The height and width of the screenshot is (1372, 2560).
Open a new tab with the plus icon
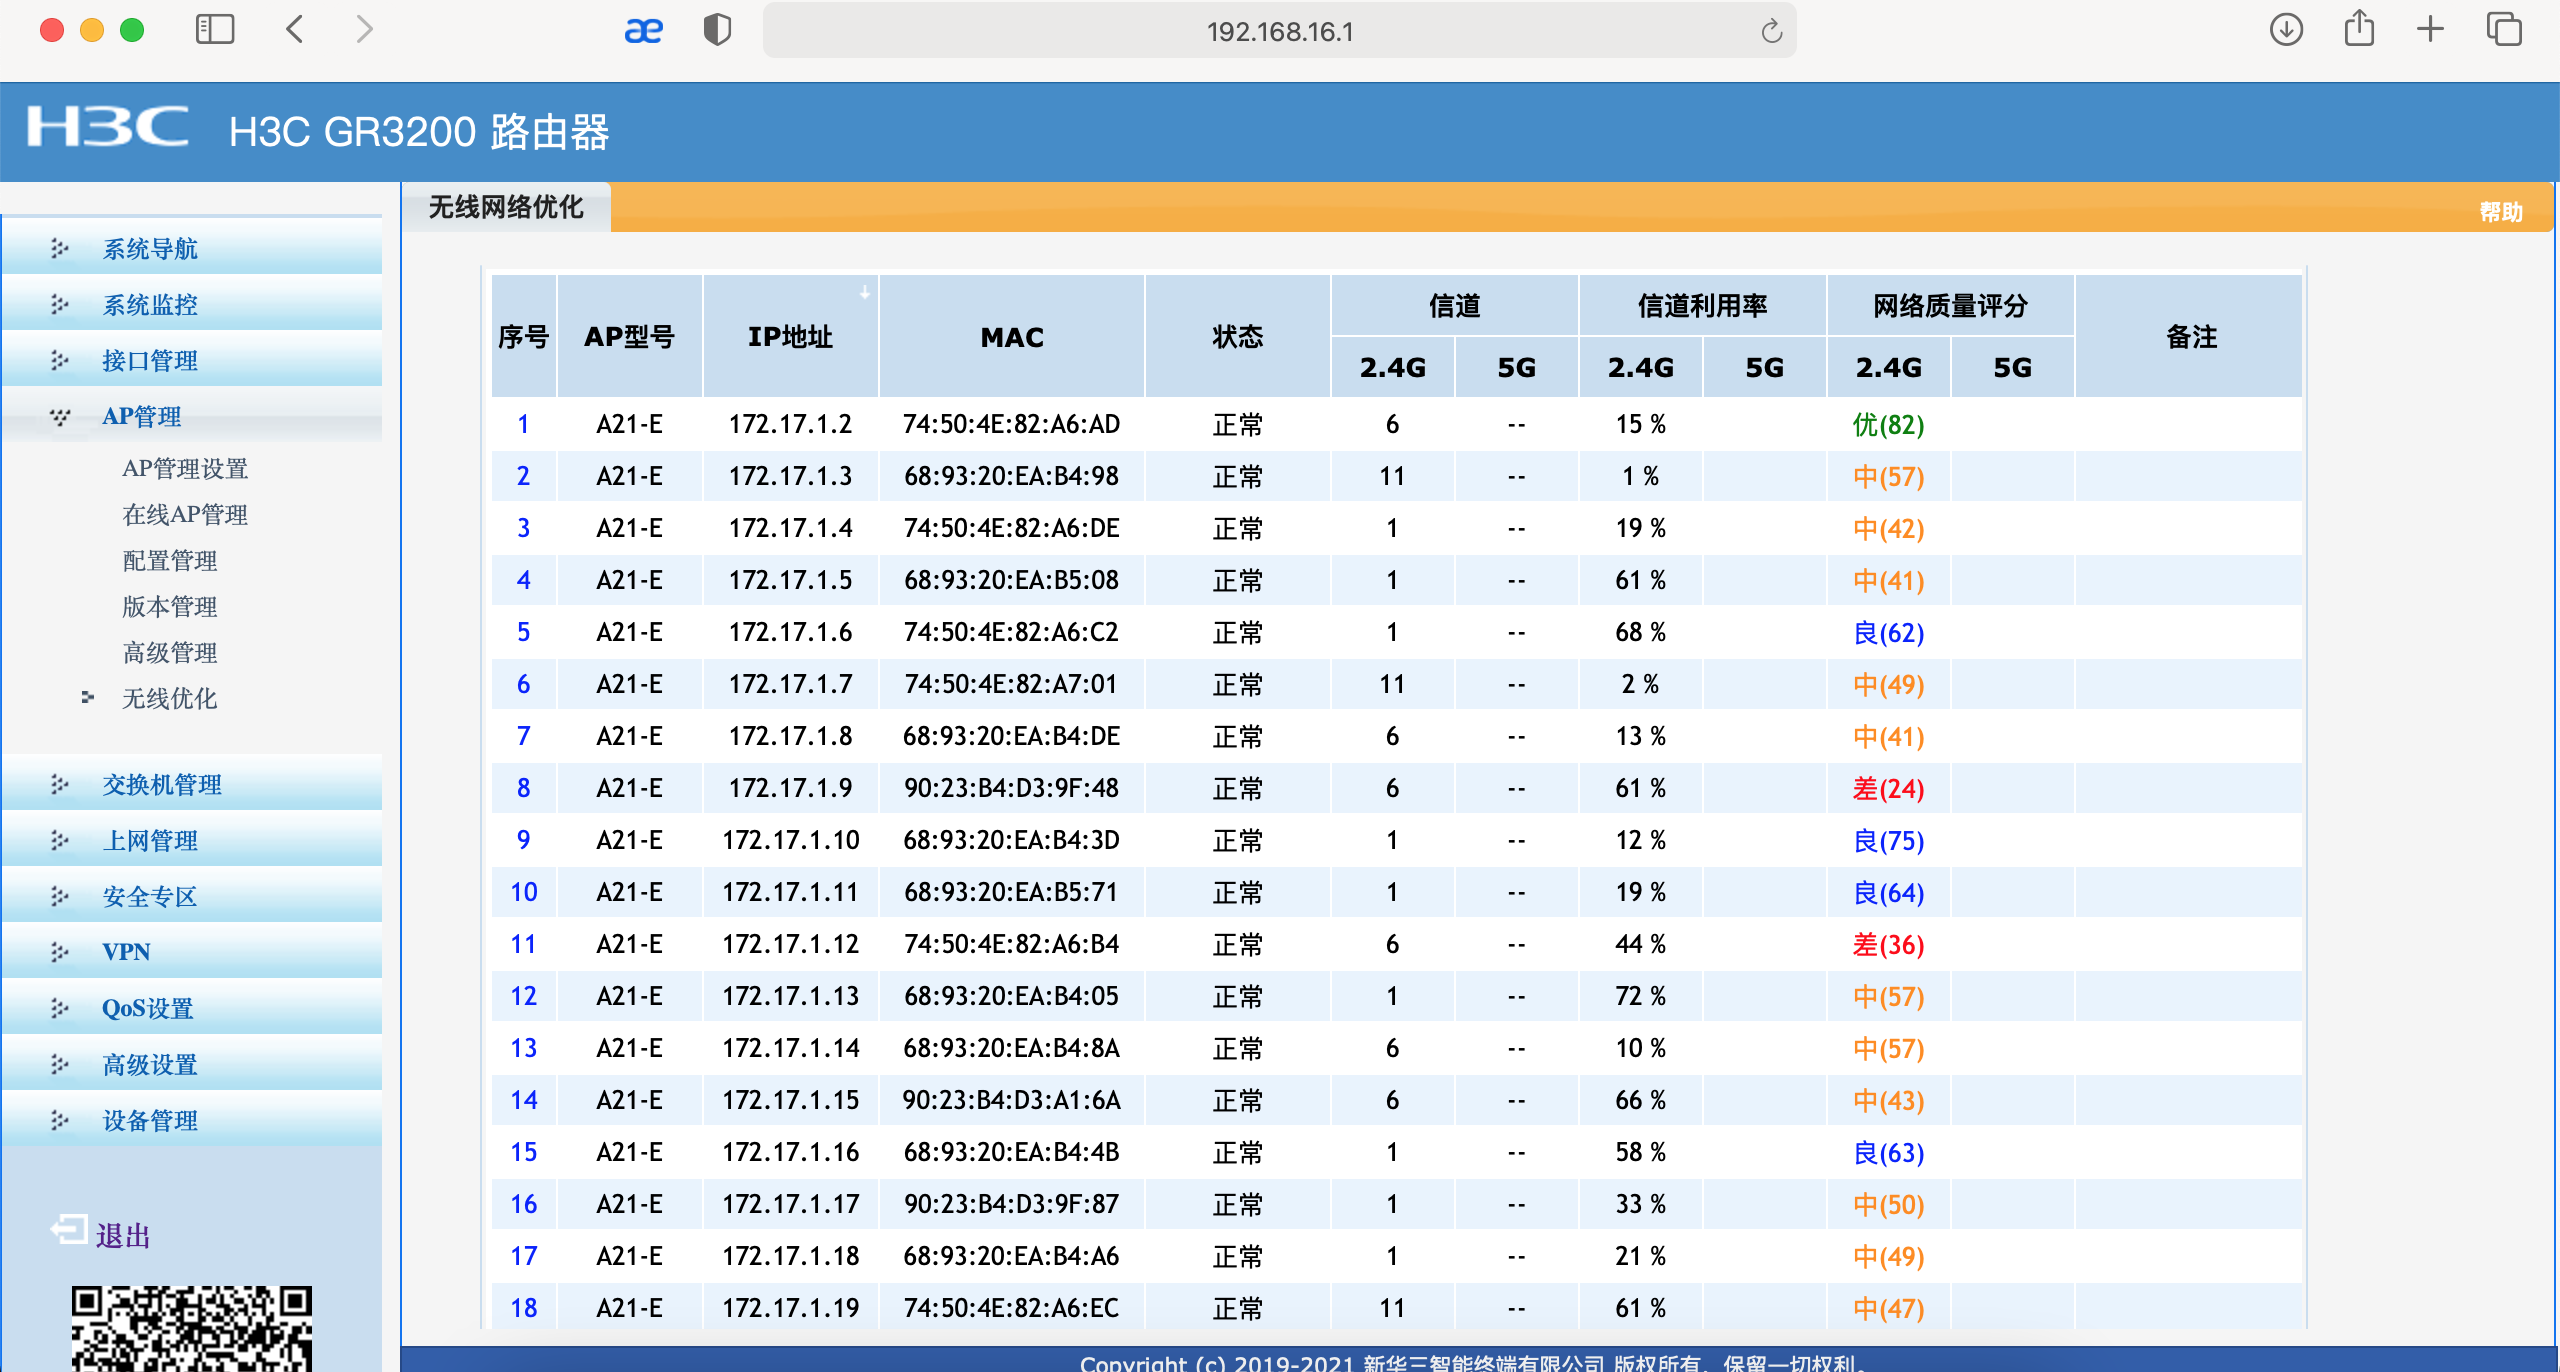point(2430,30)
